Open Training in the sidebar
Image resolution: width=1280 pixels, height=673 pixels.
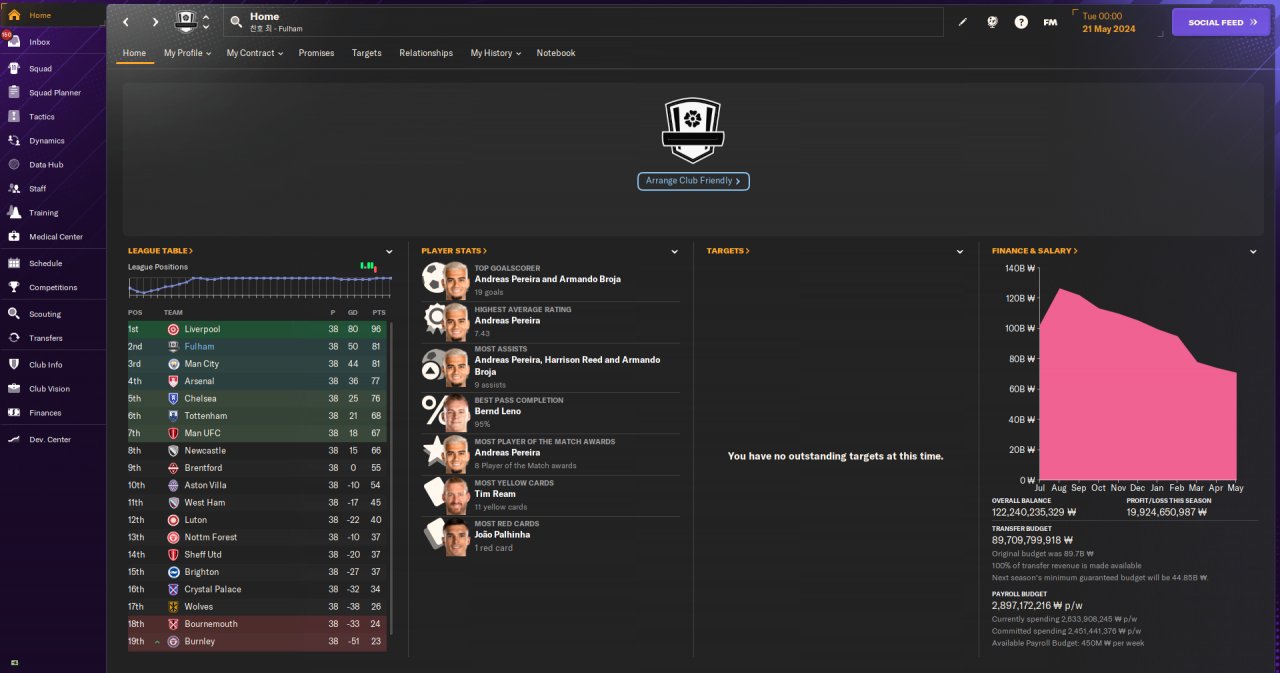[x=53, y=213]
